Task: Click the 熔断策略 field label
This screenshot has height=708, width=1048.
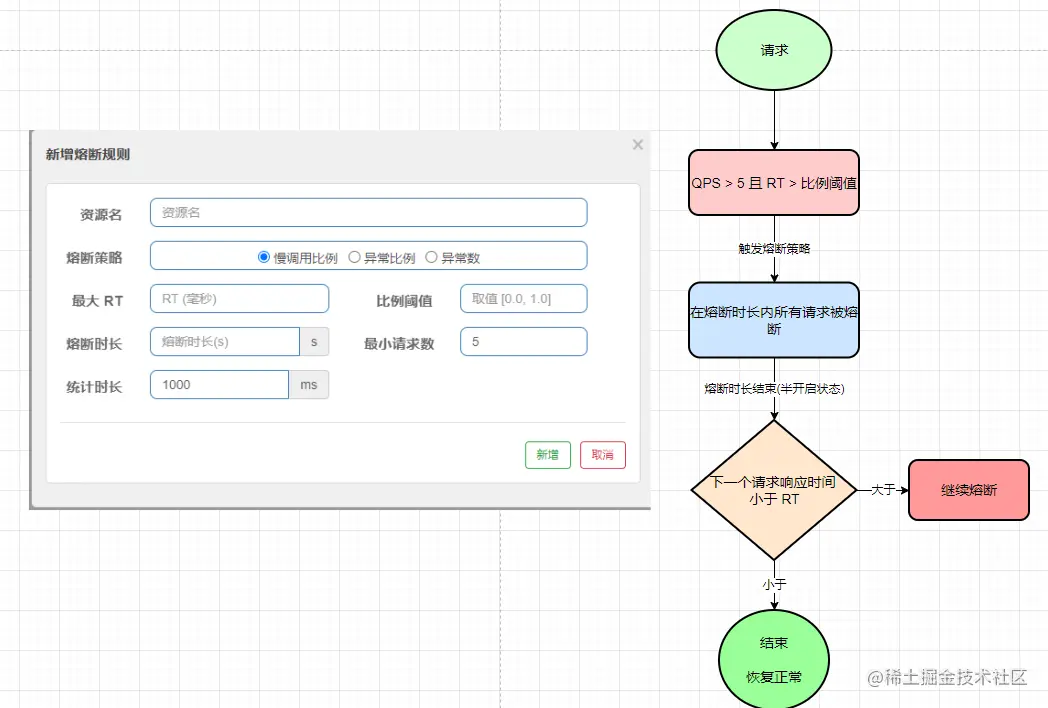Action: (94, 258)
